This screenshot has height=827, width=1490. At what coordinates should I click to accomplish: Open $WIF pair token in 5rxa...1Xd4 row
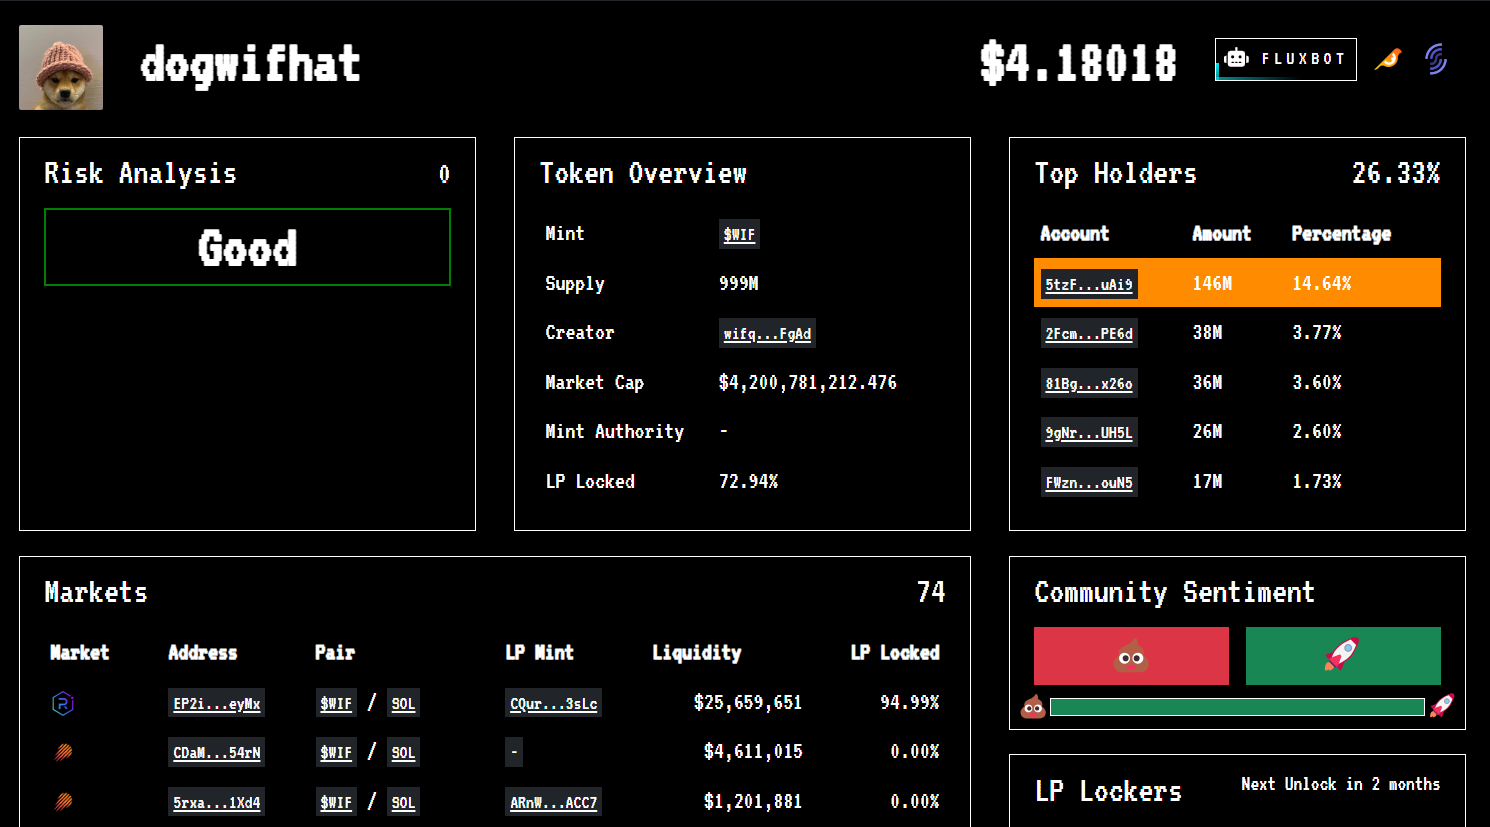(x=336, y=802)
